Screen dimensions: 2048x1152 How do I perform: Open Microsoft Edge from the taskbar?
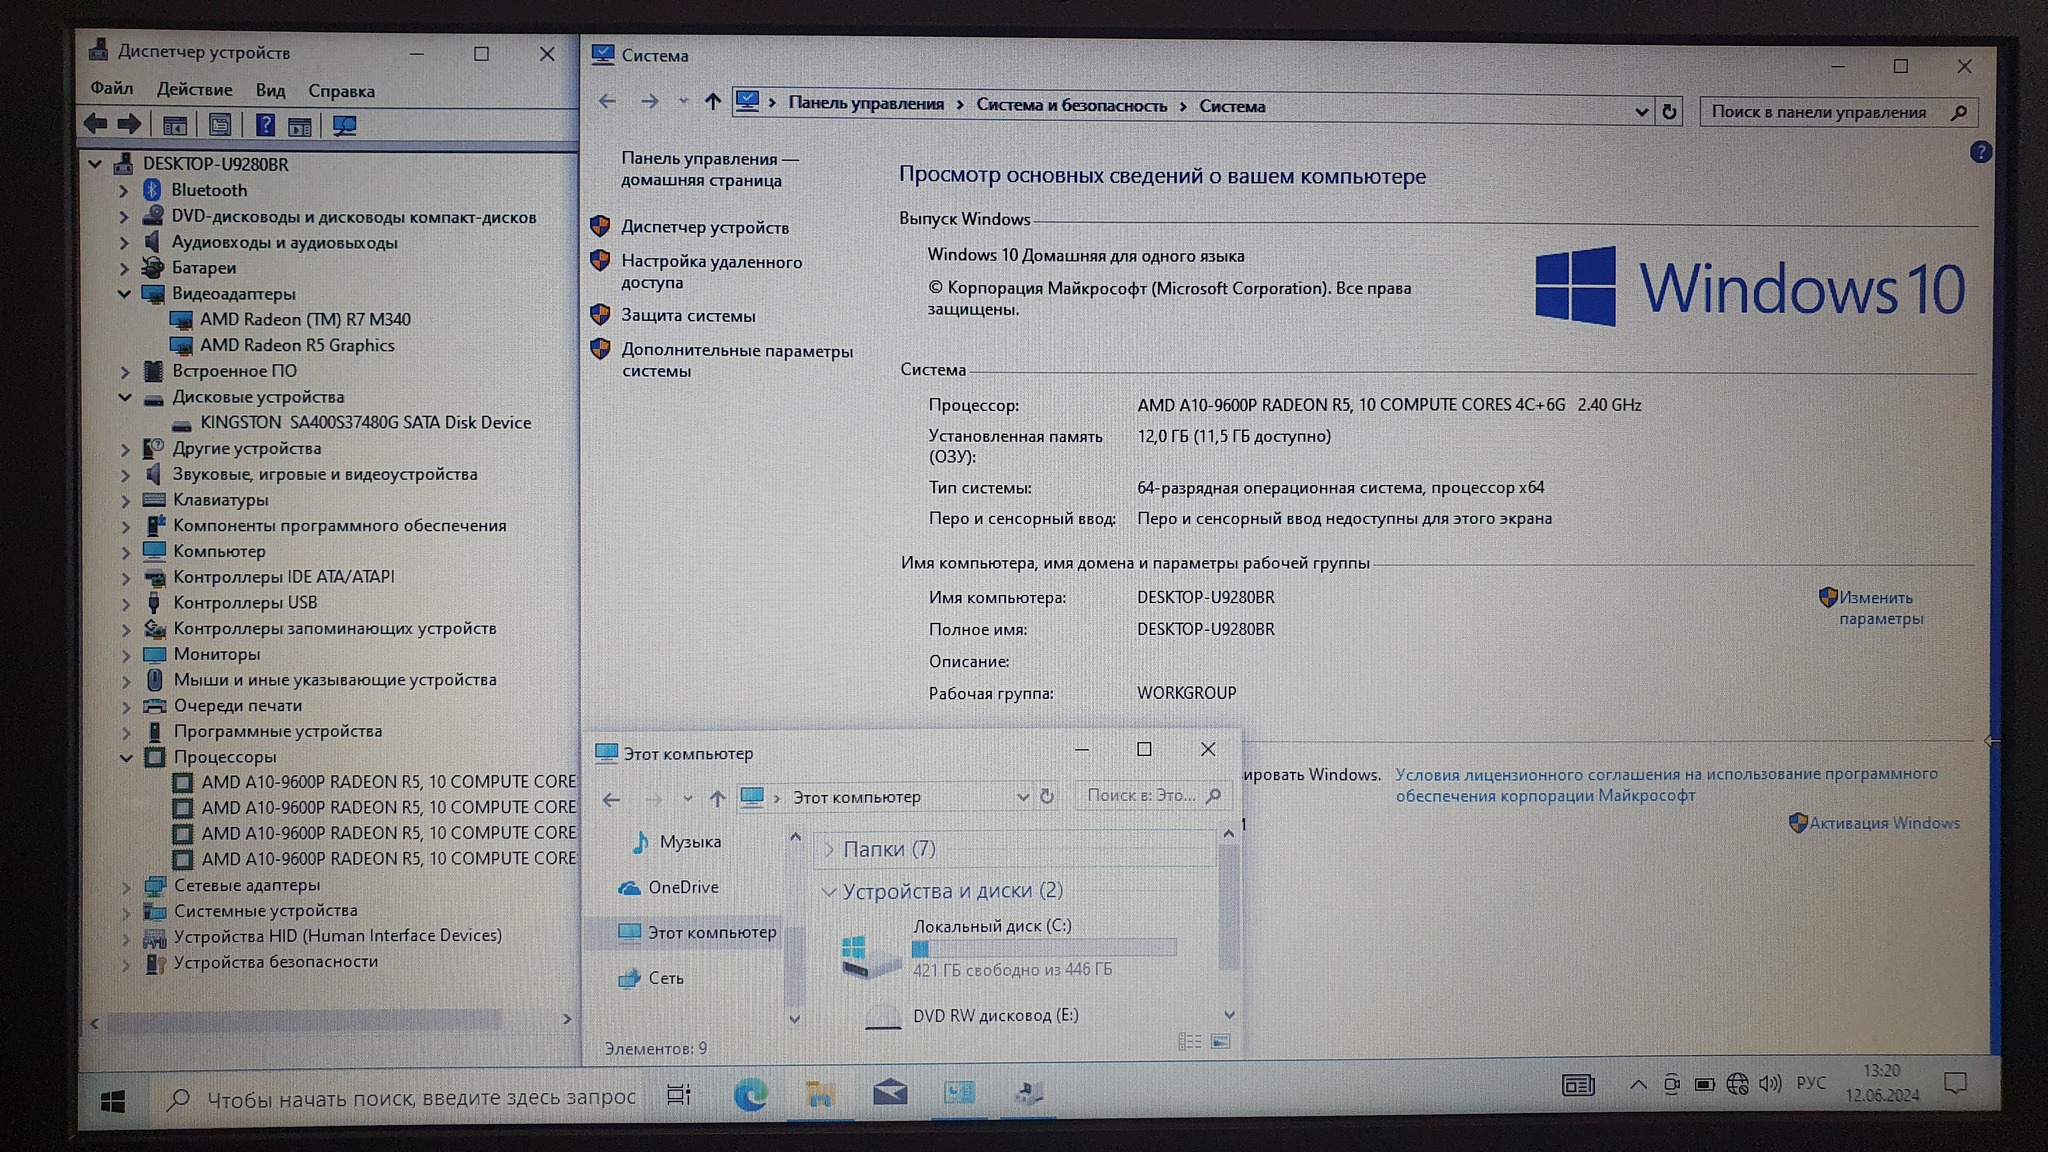(x=750, y=1095)
